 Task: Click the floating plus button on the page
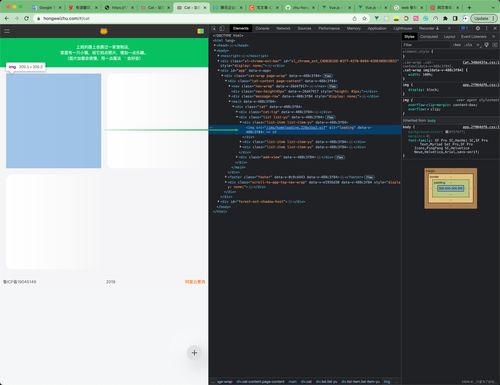click(194, 353)
